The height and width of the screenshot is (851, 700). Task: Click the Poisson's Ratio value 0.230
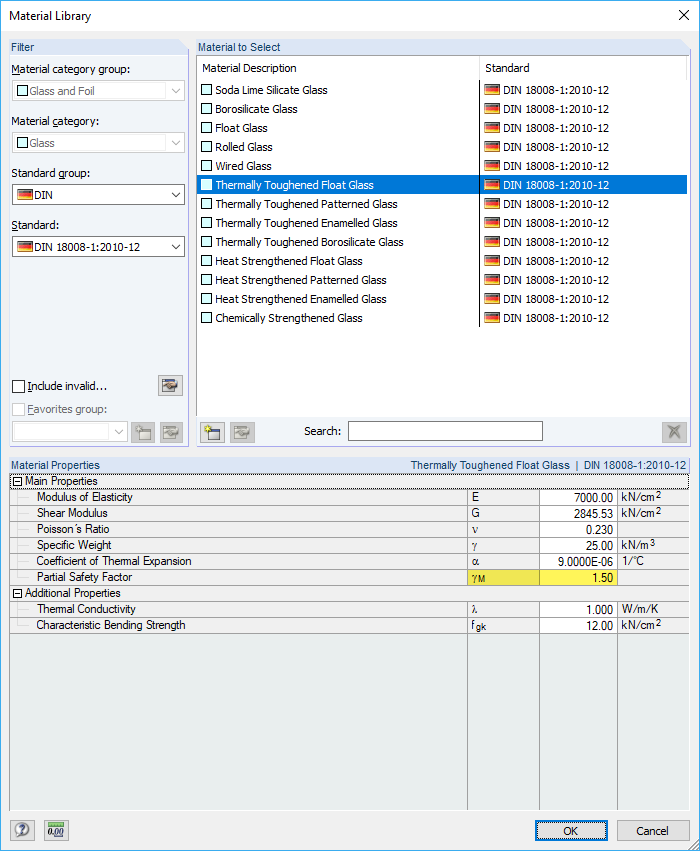click(578, 529)
